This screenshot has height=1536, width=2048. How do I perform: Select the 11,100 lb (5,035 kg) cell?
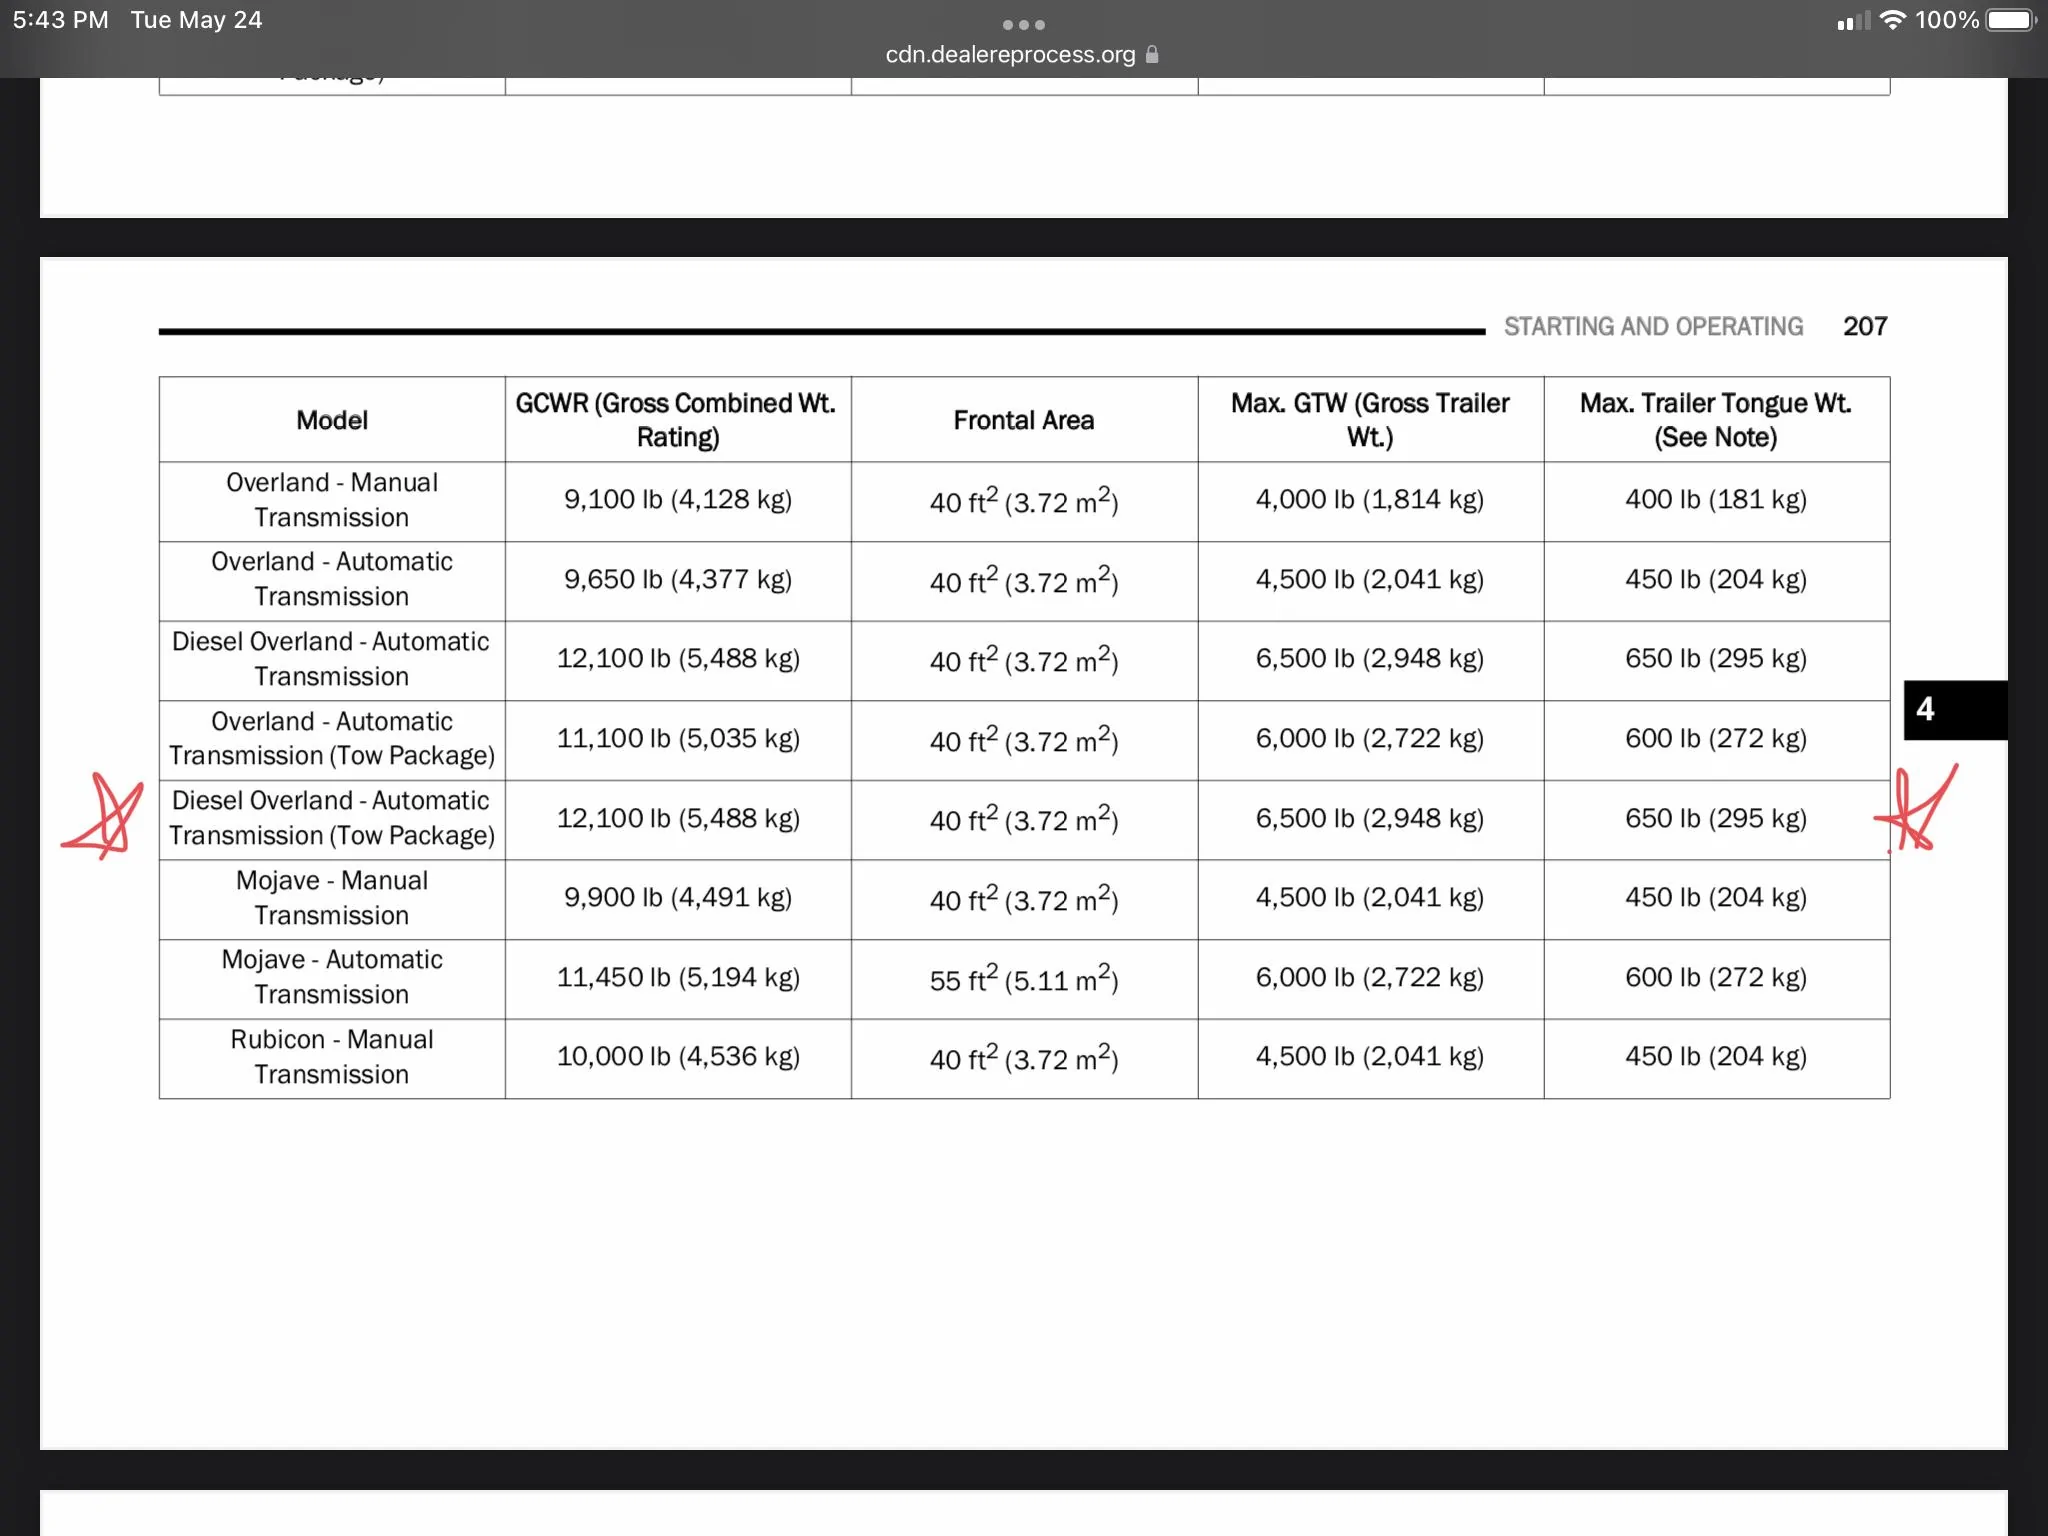click(x=678, y=739)
